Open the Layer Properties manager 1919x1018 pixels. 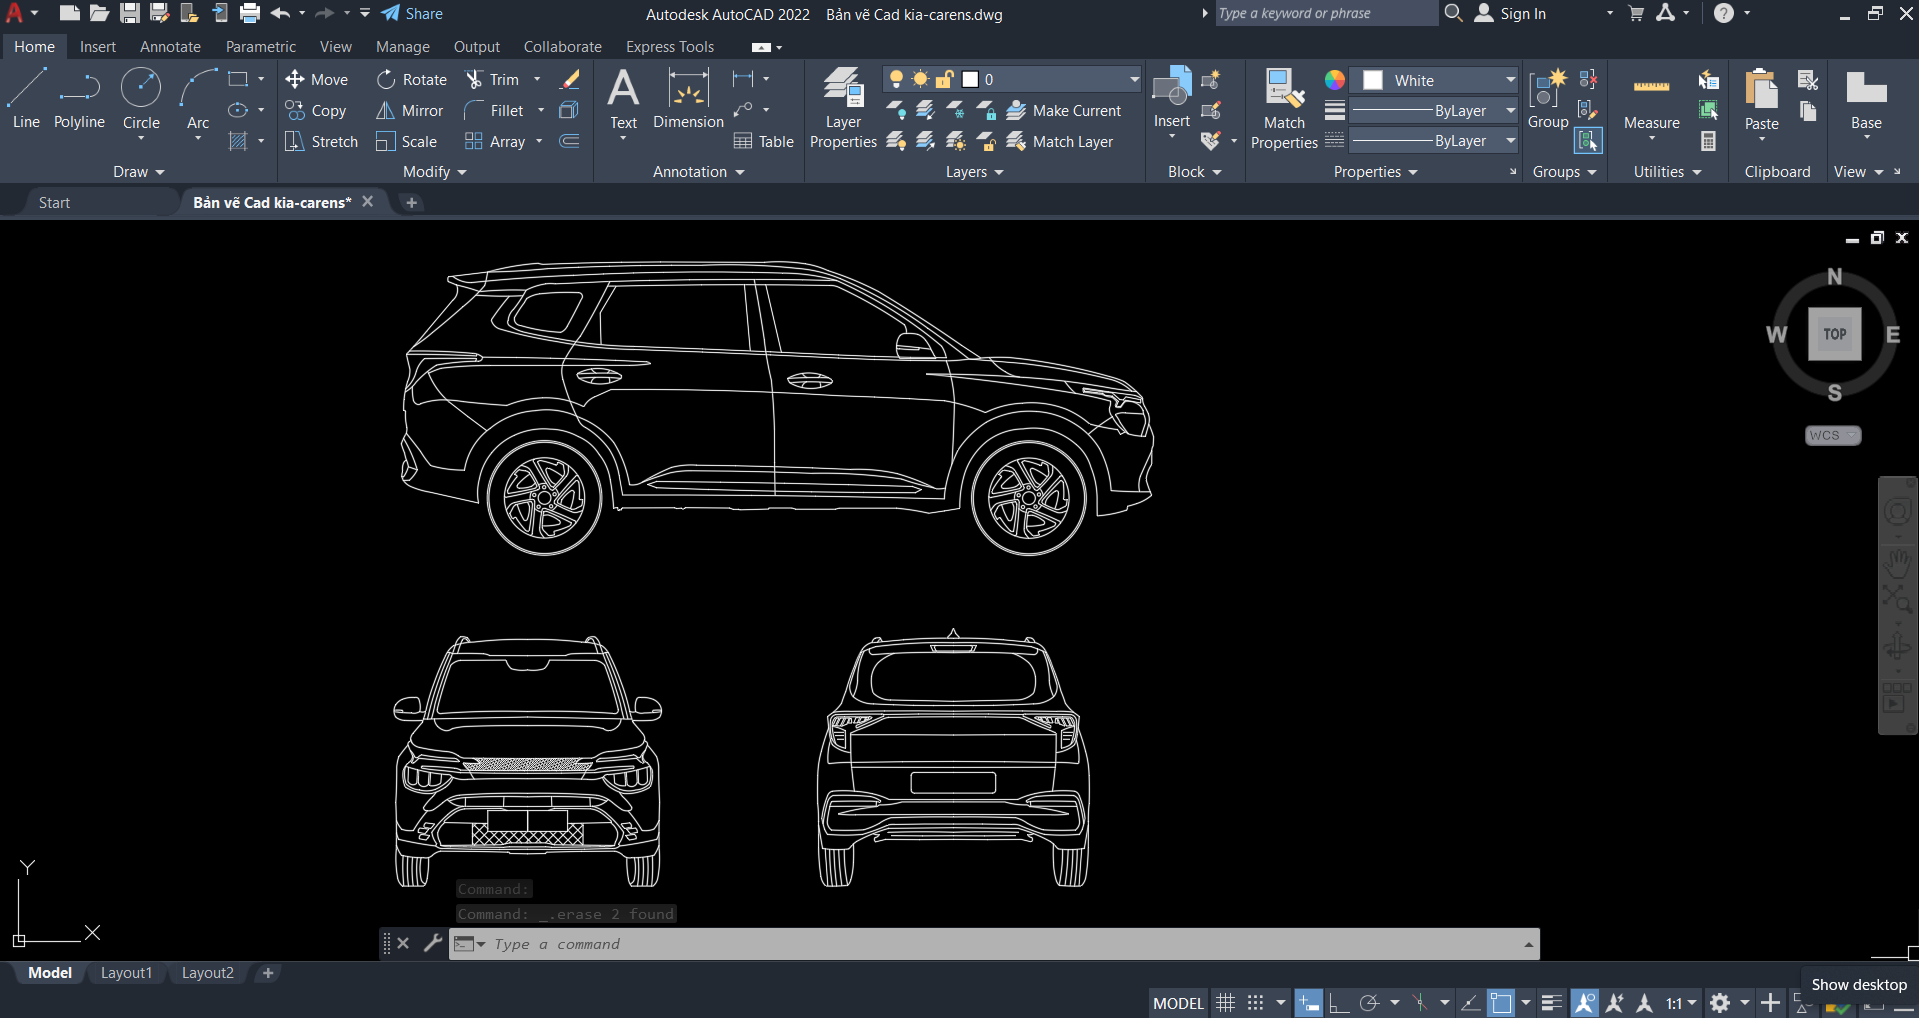842,106
